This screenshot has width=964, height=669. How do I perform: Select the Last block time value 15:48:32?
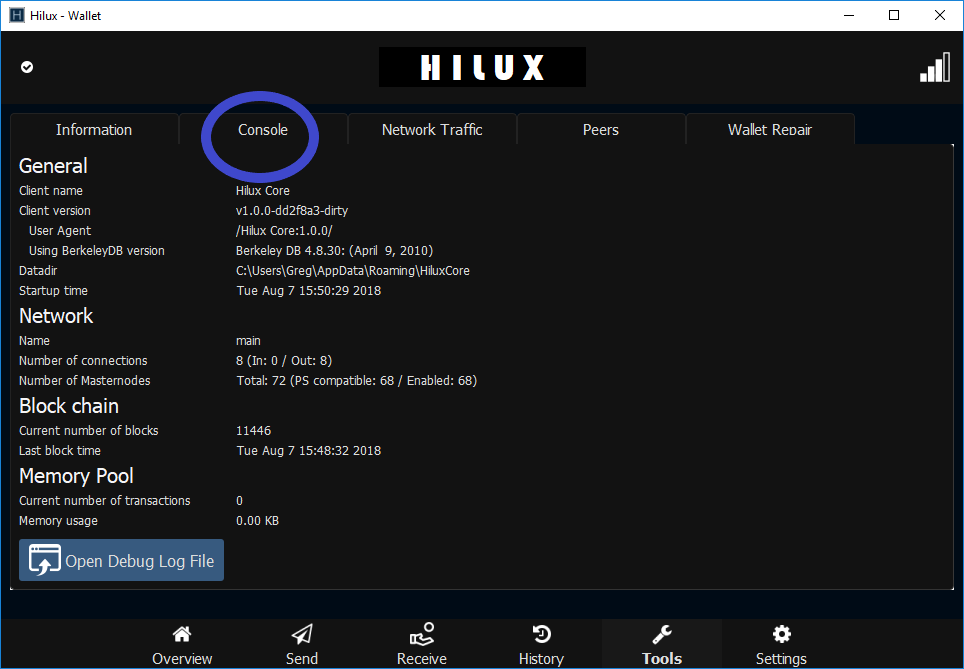pyautogui.click(x=309, y=451)
